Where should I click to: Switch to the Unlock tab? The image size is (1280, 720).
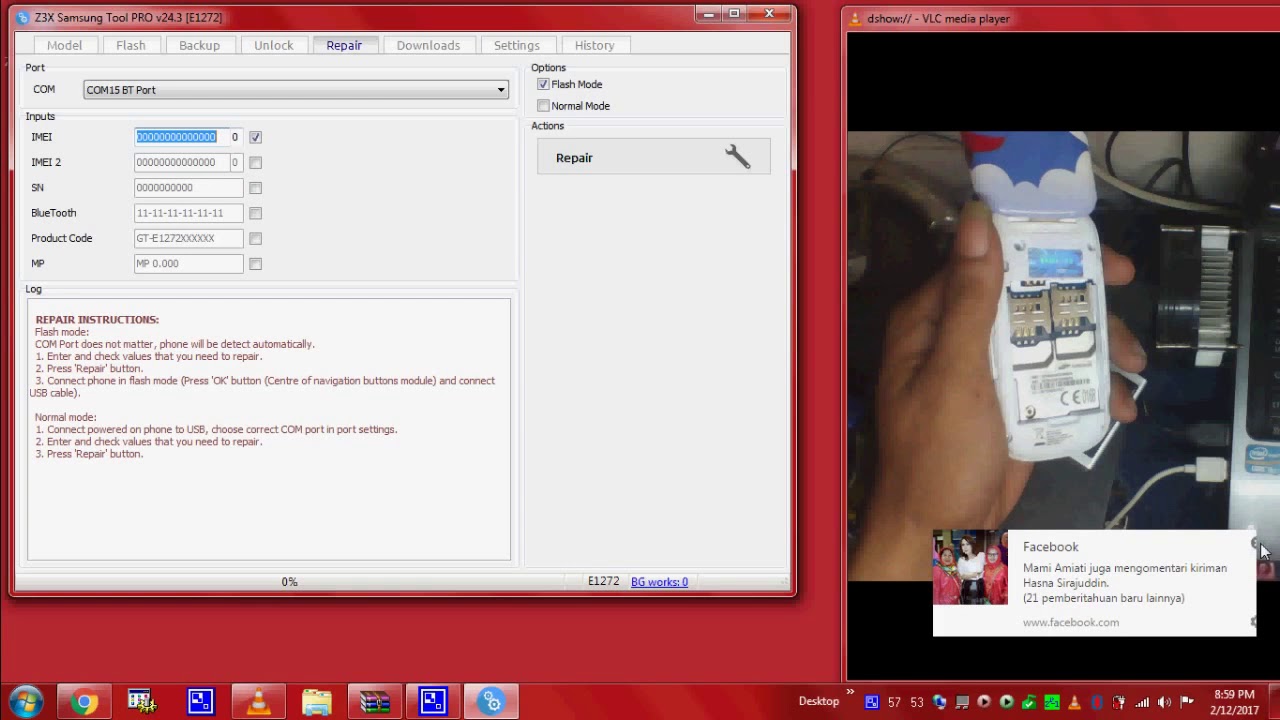click(273, 45)
